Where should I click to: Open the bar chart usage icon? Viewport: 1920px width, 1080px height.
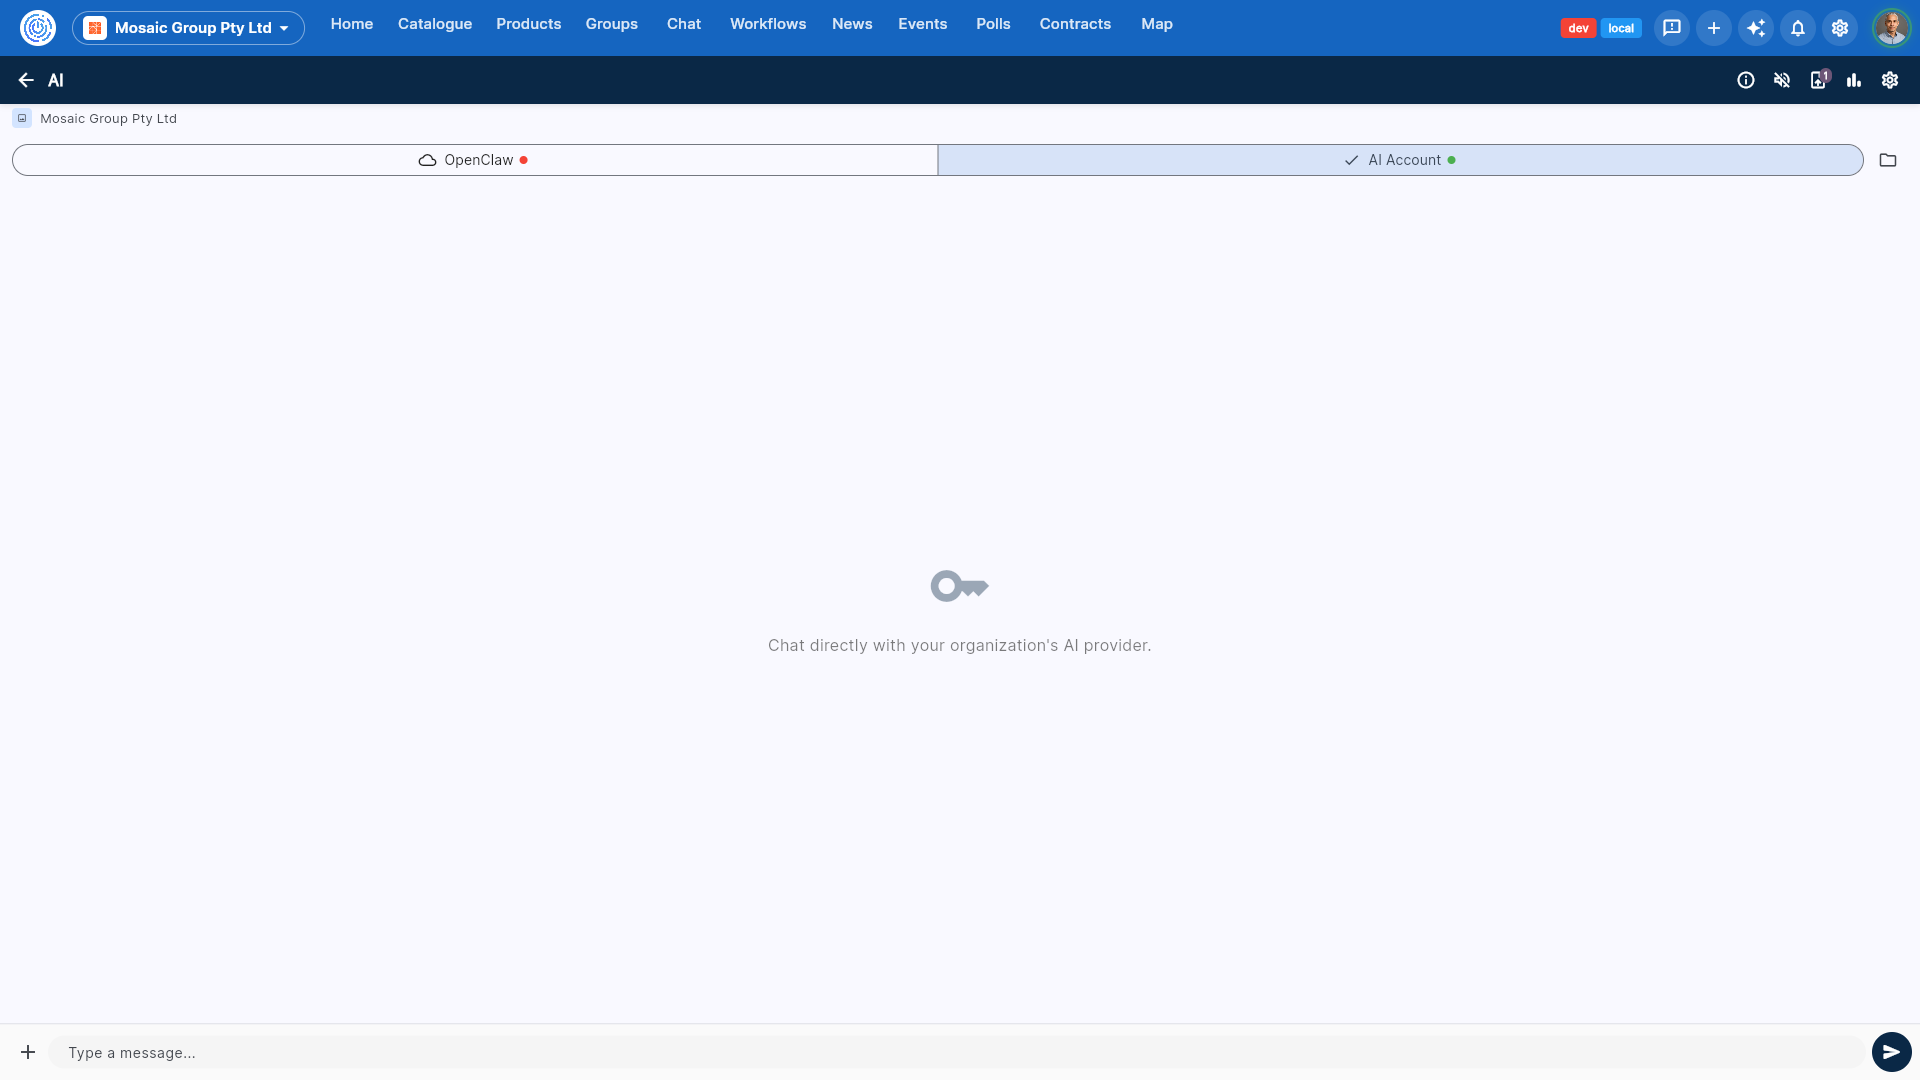pyautogui.click(x=1854, y=80)
